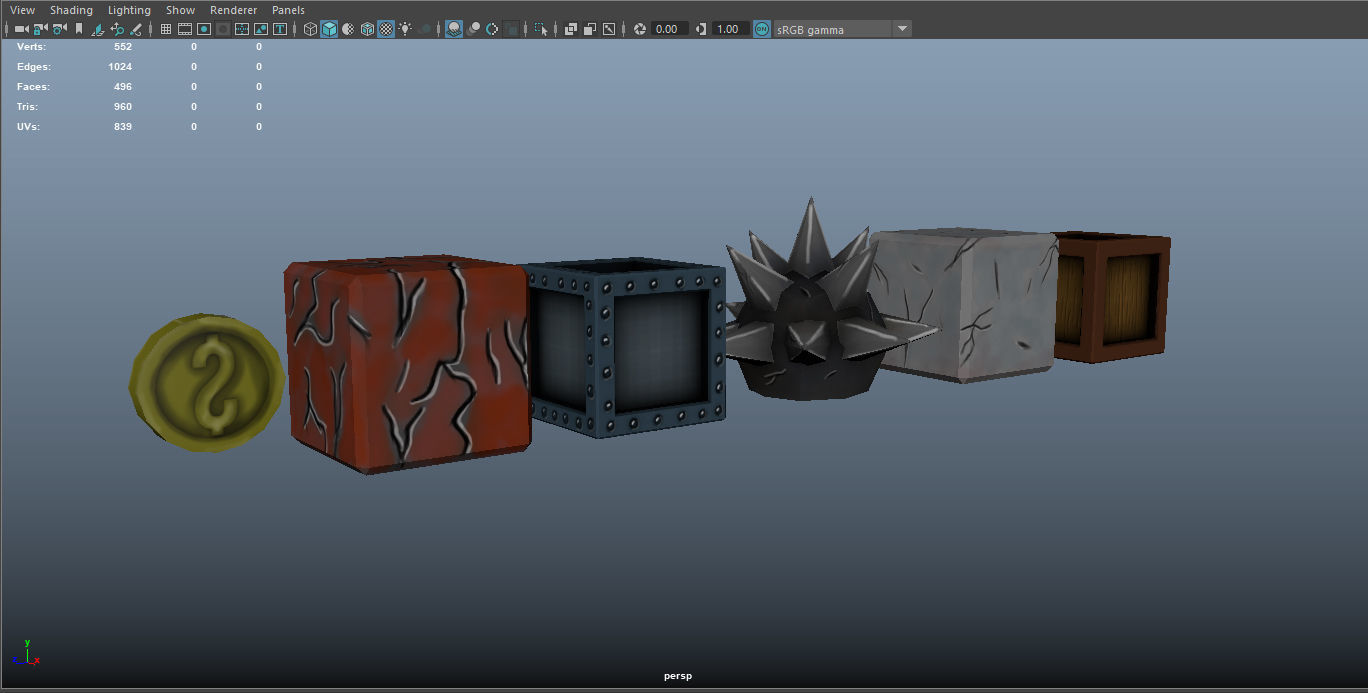1368x693 pixels.
Task: Toggle the viewport Grid display
Action: (166, 29)
